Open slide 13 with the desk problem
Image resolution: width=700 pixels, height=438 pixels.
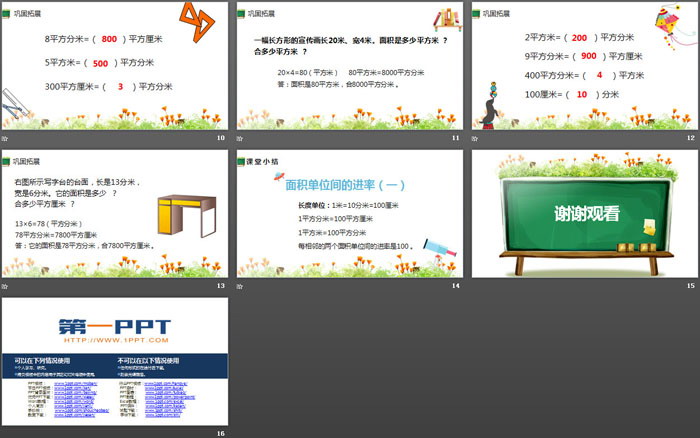[x=114, y=214]
